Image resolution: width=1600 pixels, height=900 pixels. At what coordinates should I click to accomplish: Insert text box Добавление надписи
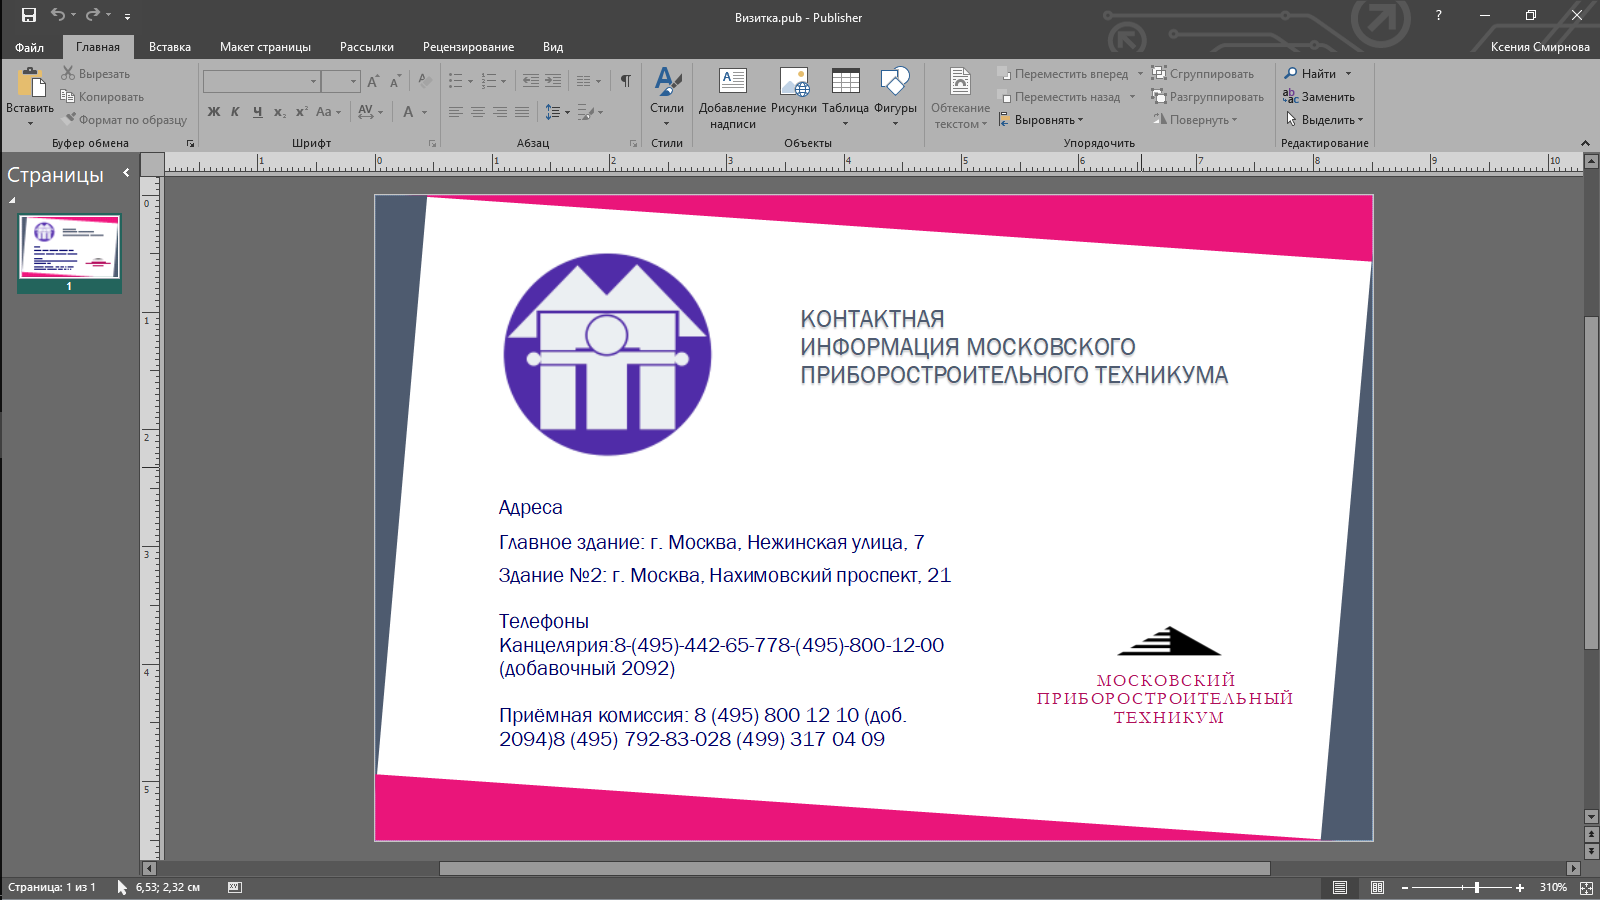(x=732, y=98)
